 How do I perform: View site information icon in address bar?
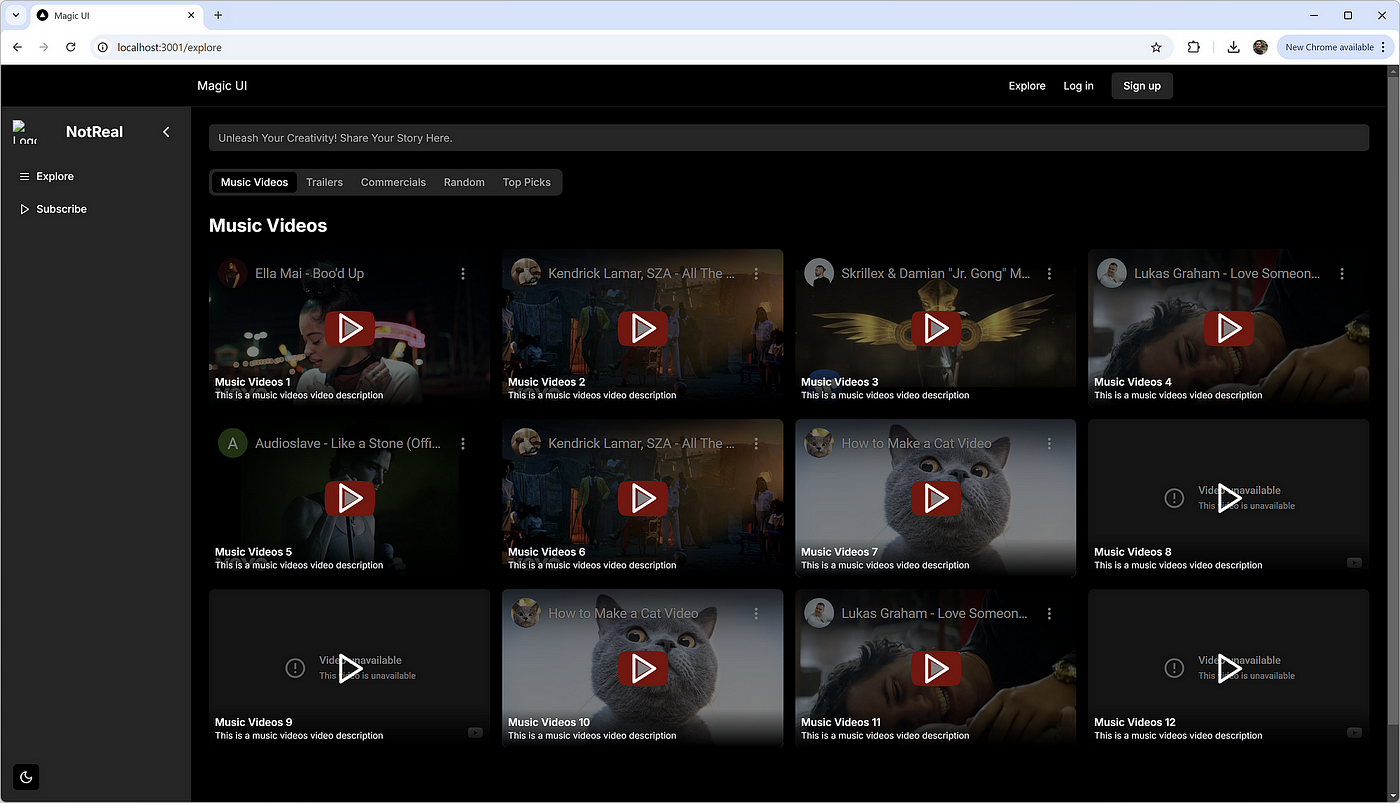(102, 47)
